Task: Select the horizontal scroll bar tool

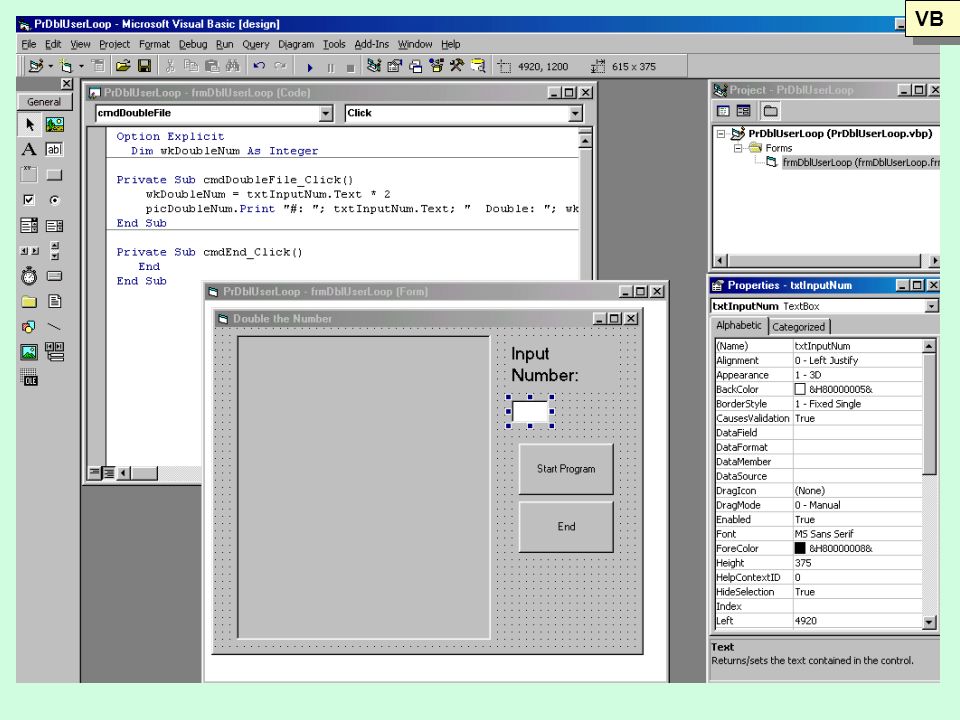Action: click(29, 251)
